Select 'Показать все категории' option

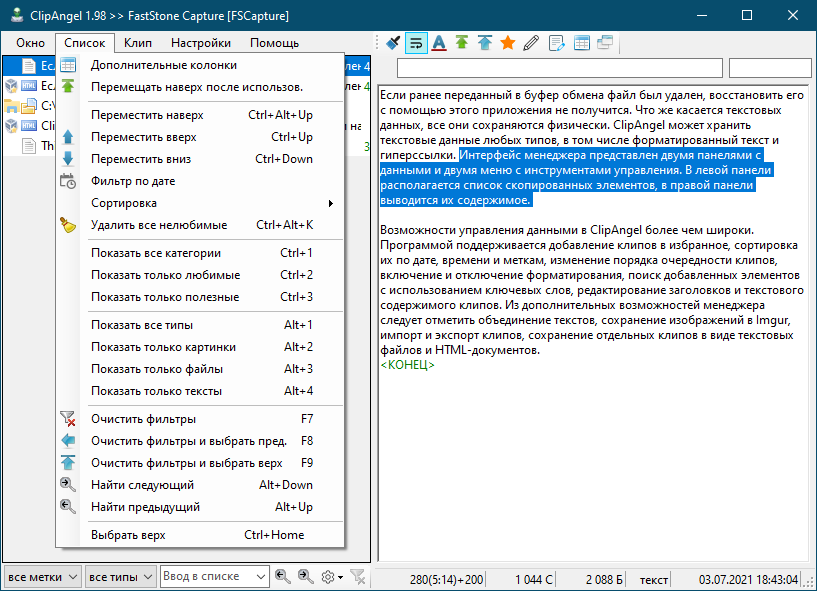click(200, 253)
